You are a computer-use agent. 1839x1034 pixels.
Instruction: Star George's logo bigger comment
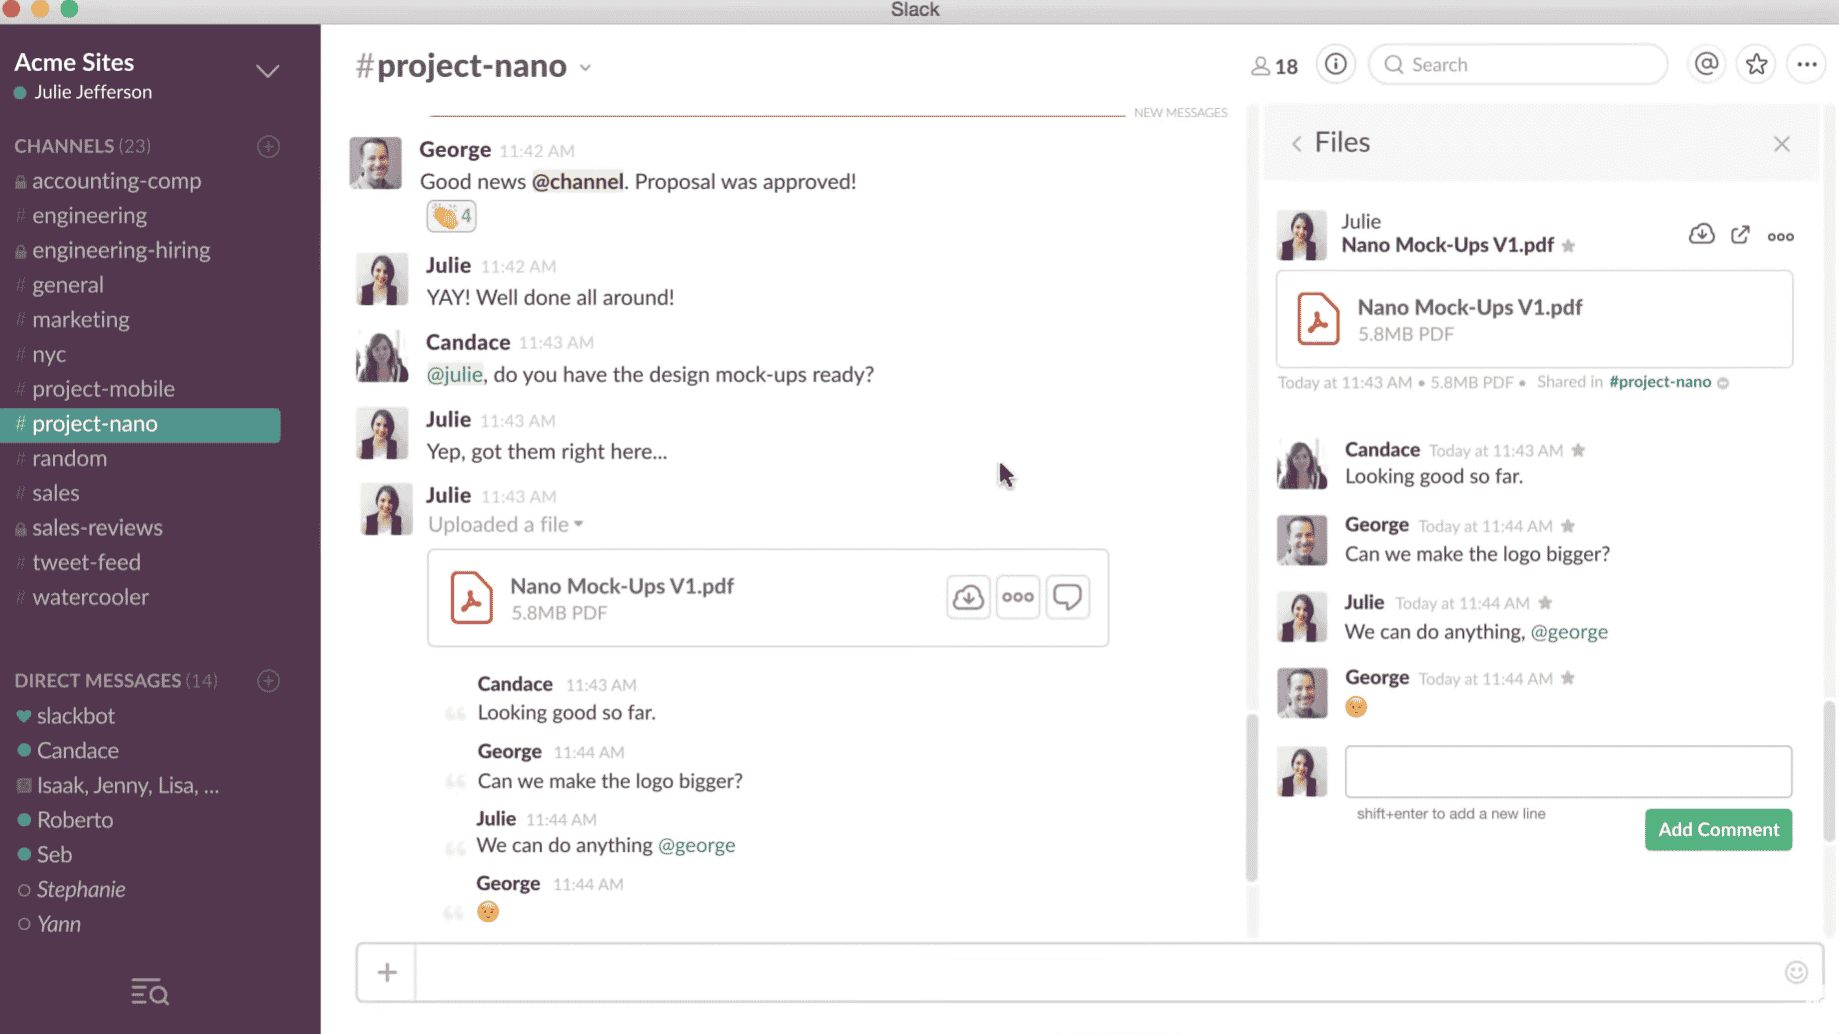point(1568,526)
